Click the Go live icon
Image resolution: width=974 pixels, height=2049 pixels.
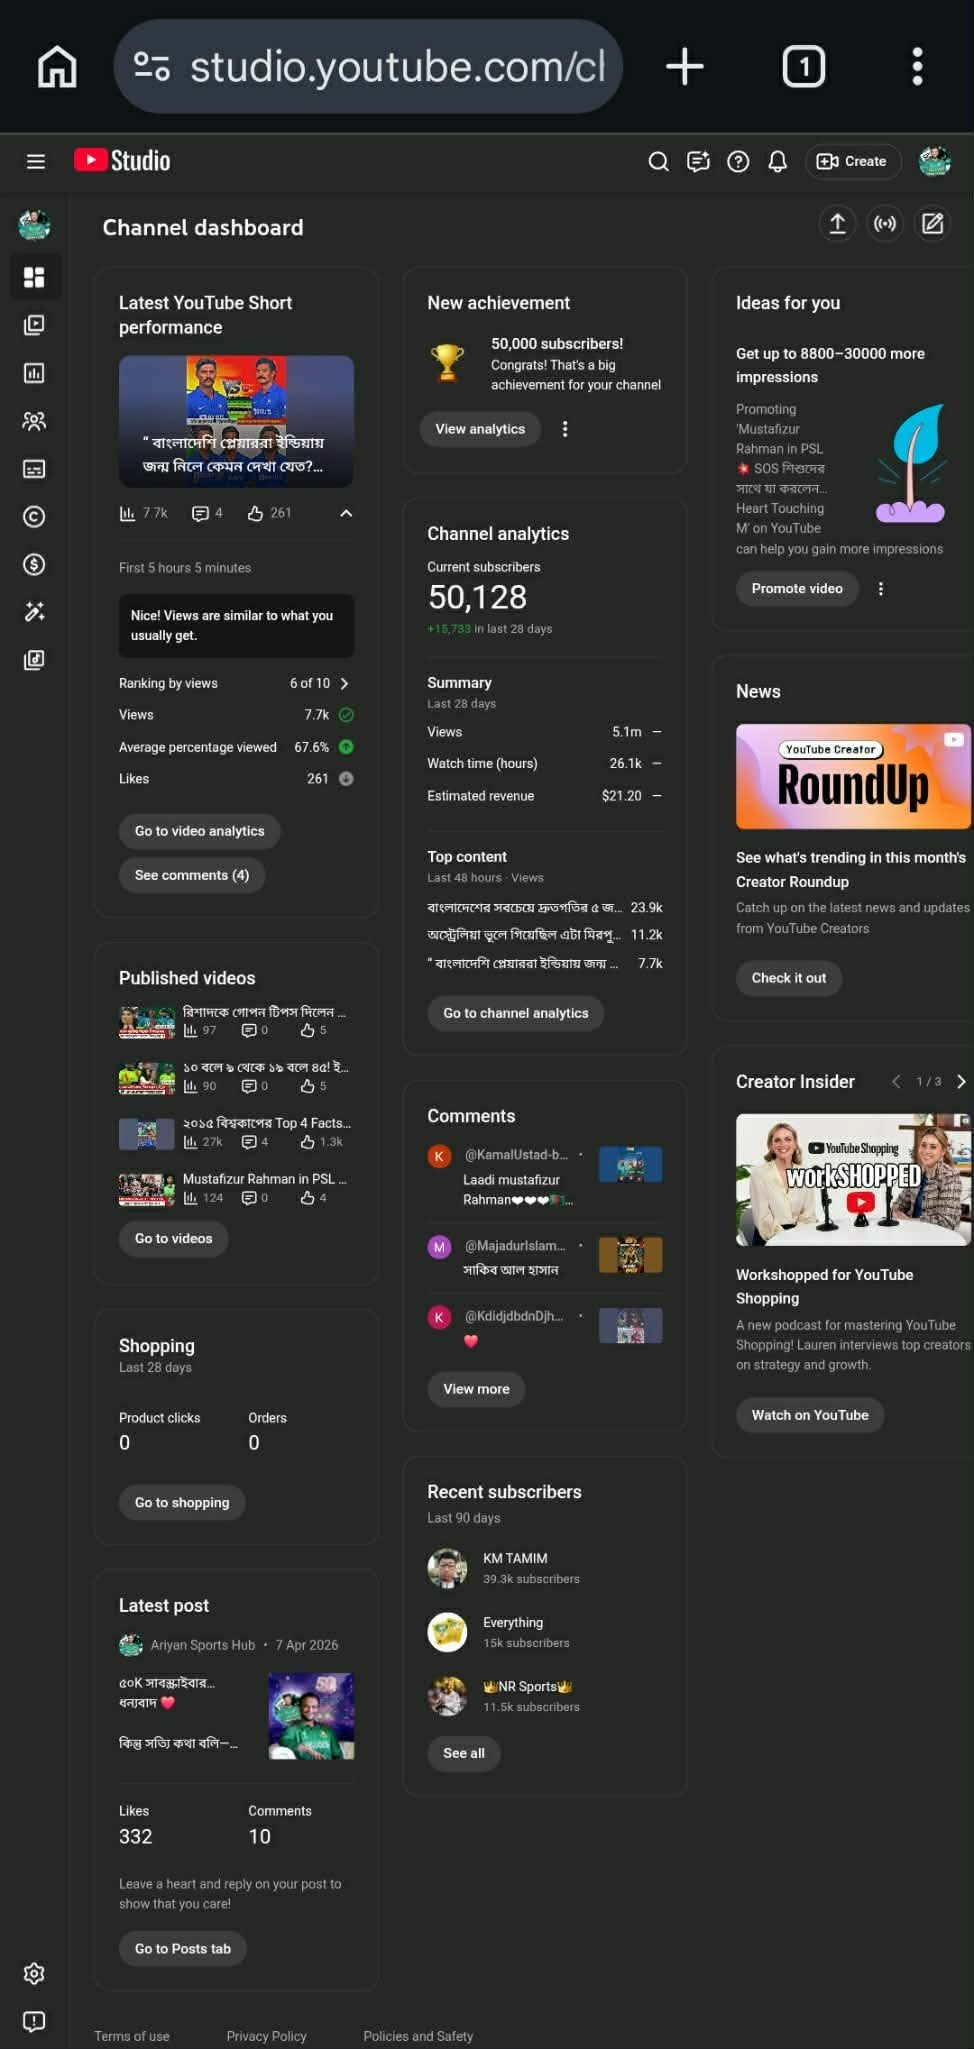point(885,224)
